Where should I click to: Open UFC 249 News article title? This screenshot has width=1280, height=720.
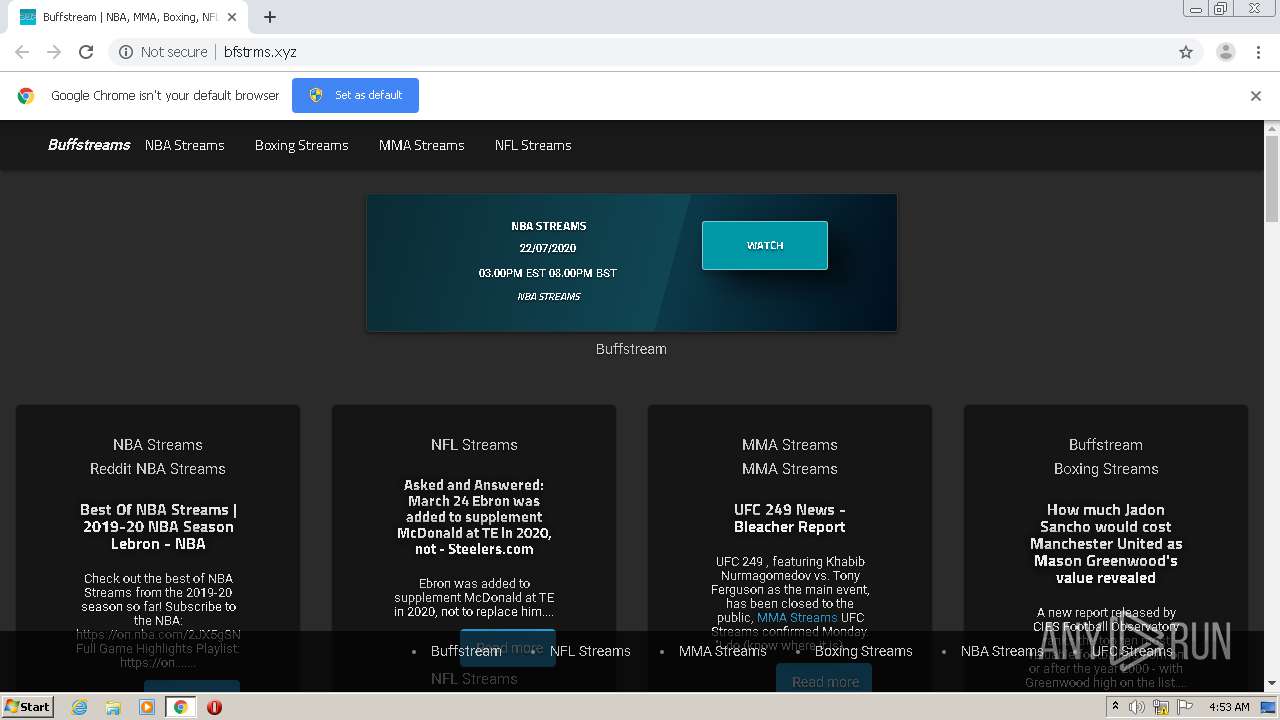(x=790, y=518)
